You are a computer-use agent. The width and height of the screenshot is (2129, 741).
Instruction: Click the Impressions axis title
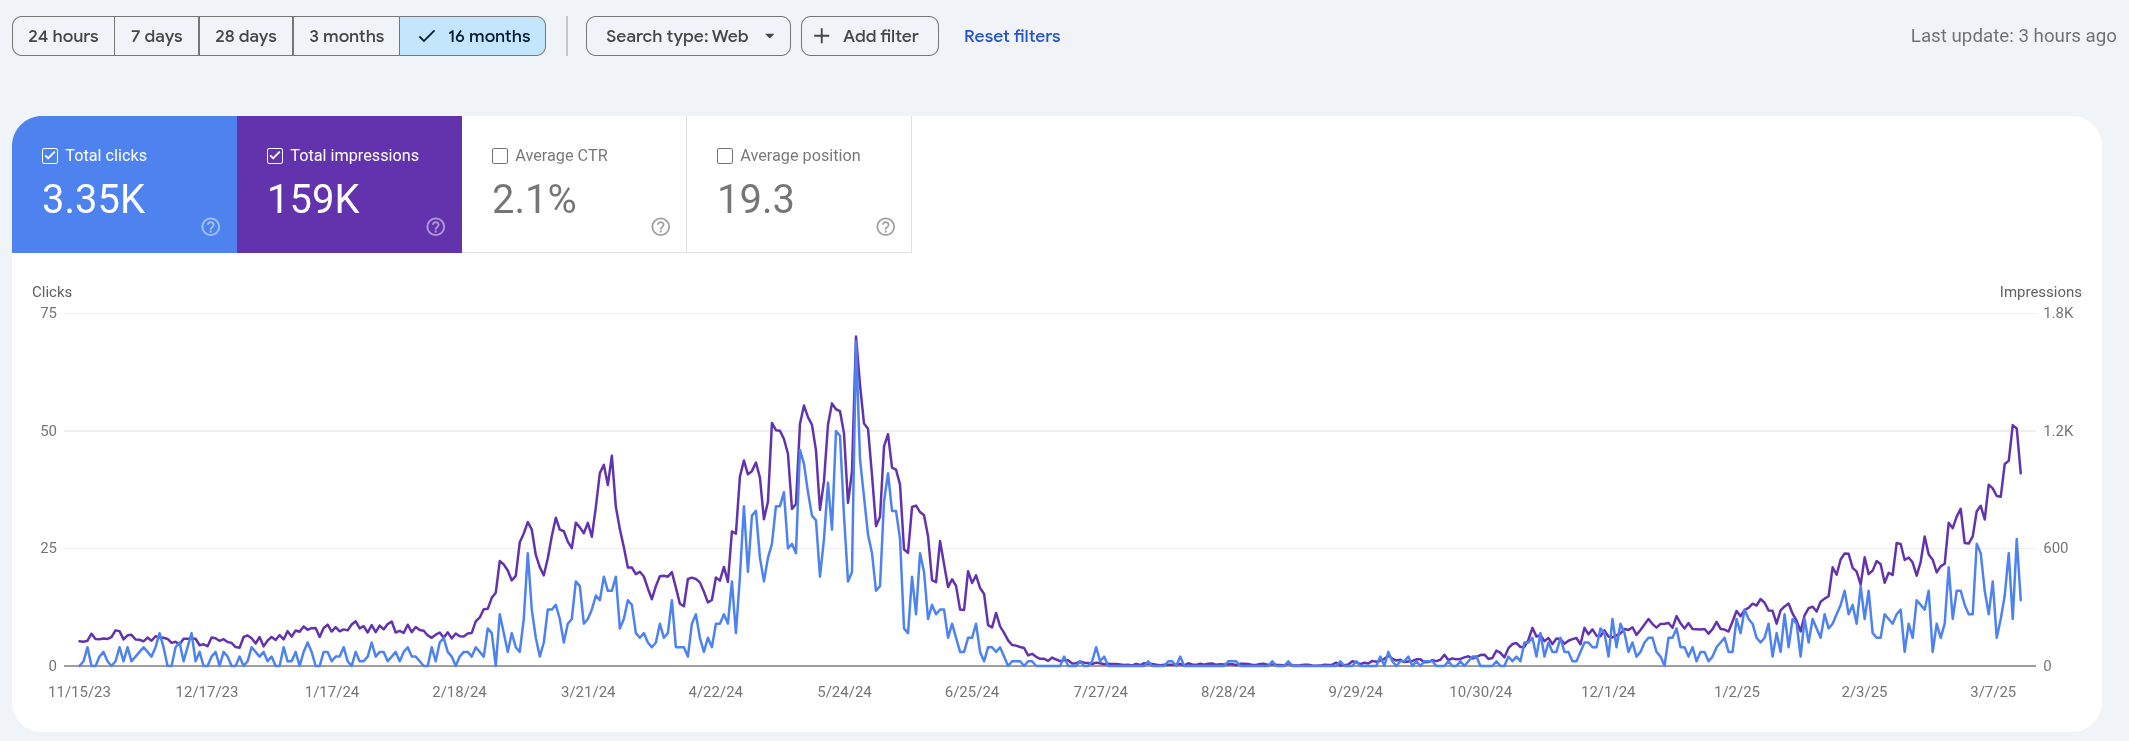(2040, 292)
